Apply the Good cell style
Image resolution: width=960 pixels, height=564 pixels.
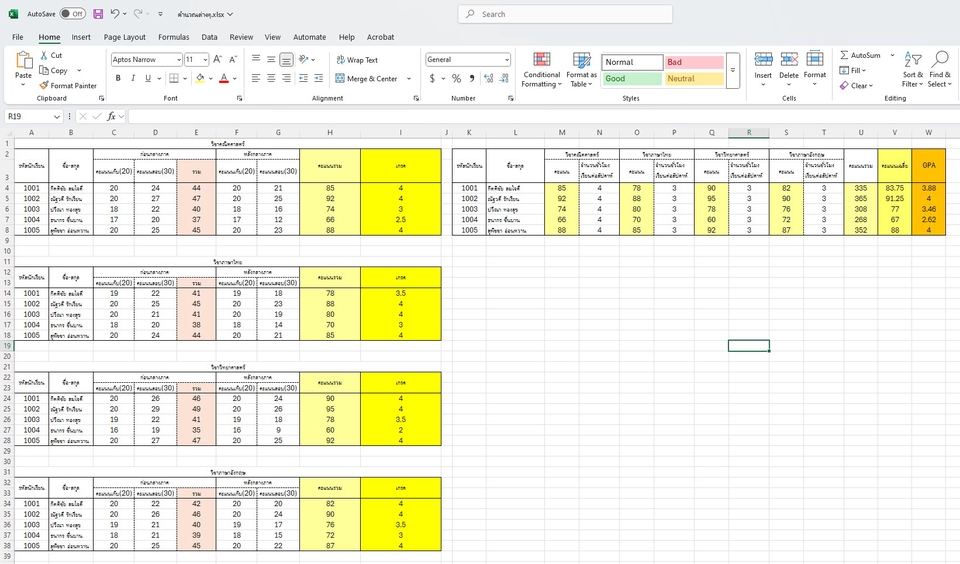(x=632, y=78)
